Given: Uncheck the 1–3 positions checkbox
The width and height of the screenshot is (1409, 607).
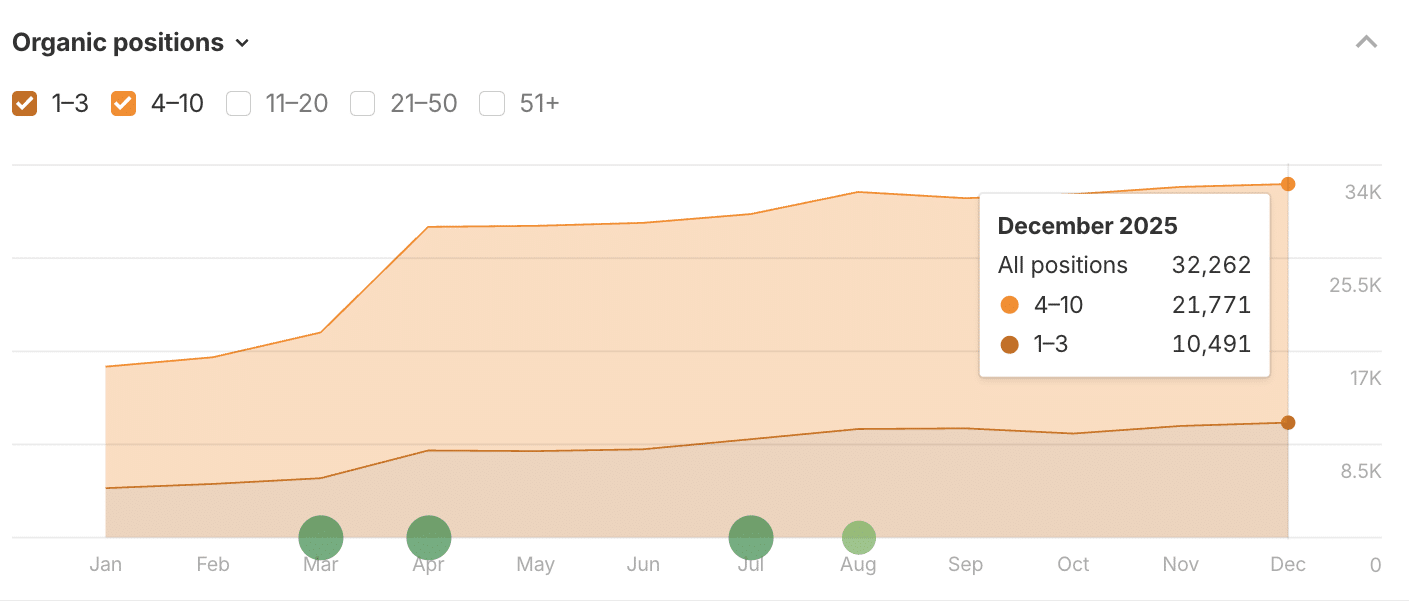Looking at the screenshot, I should [x=25, y=103].
